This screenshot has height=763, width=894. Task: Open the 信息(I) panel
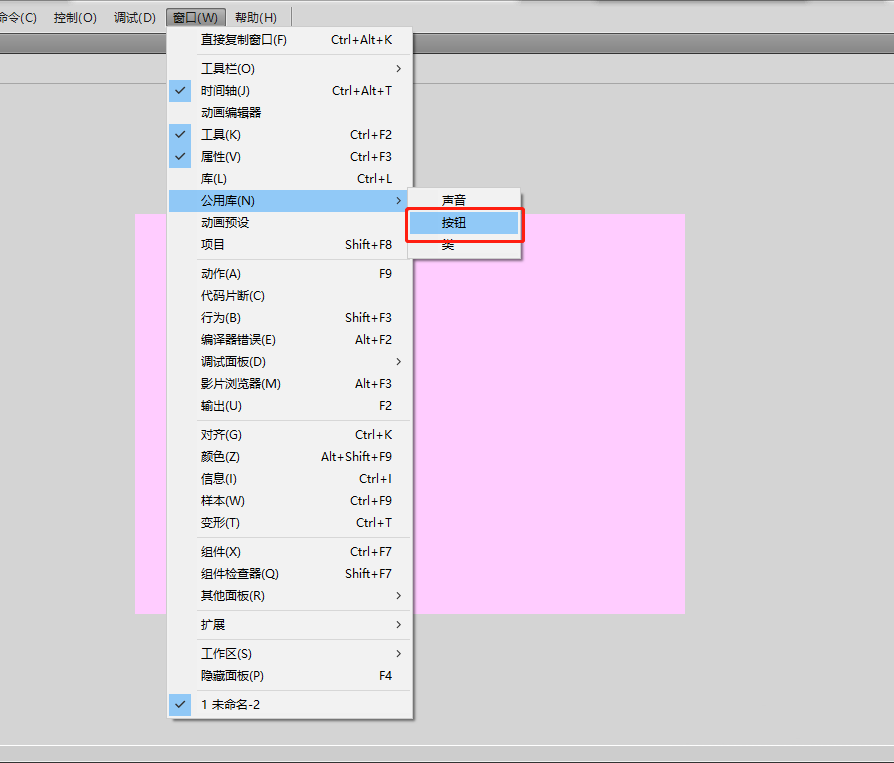pyautogui.click(x=290, y=479)
